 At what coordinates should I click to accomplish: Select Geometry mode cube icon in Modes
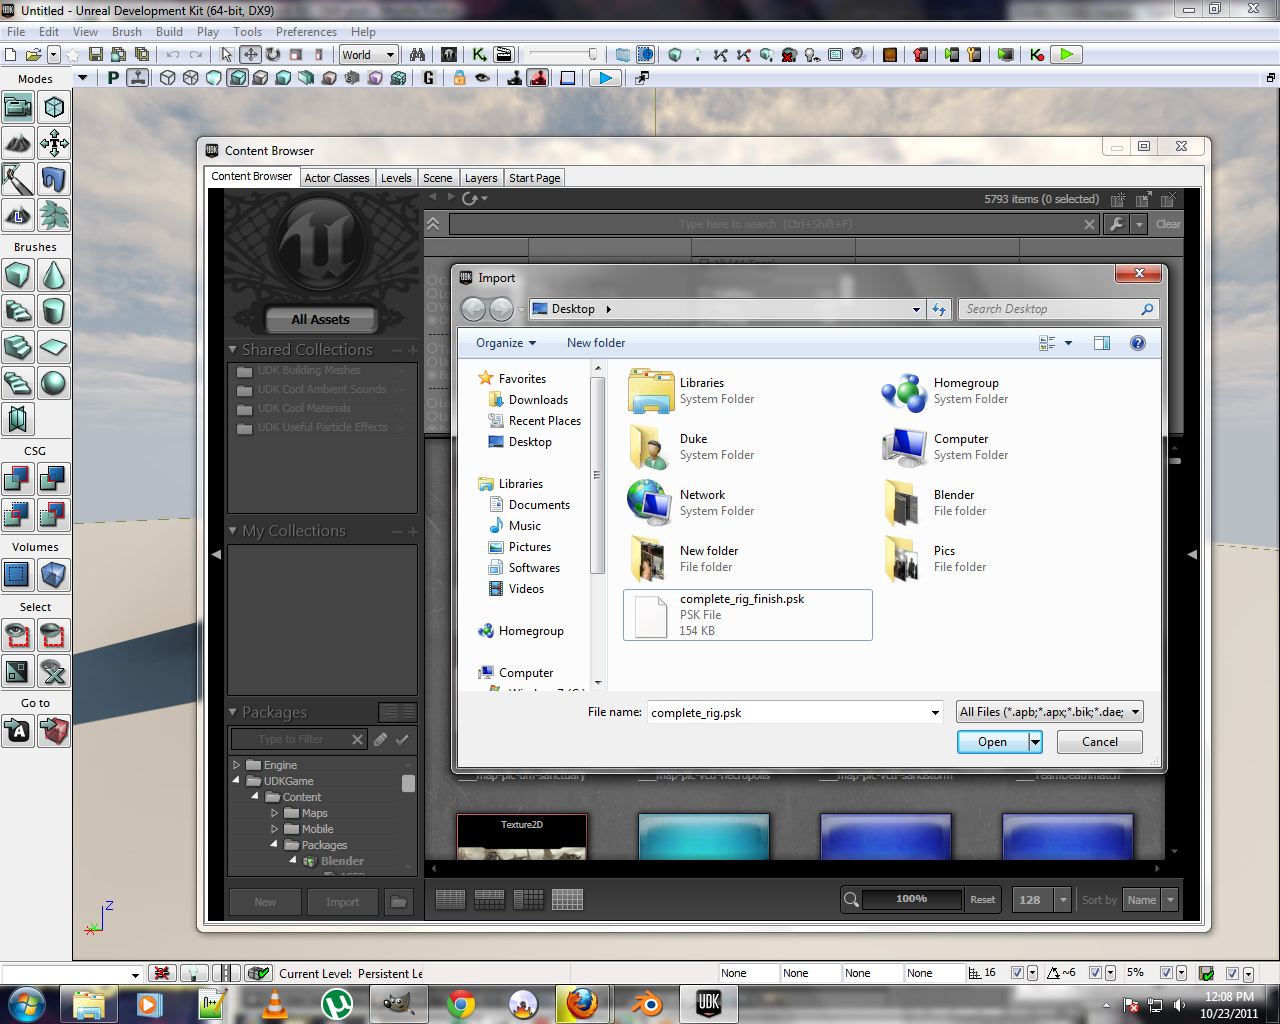(x=54, y=107)
